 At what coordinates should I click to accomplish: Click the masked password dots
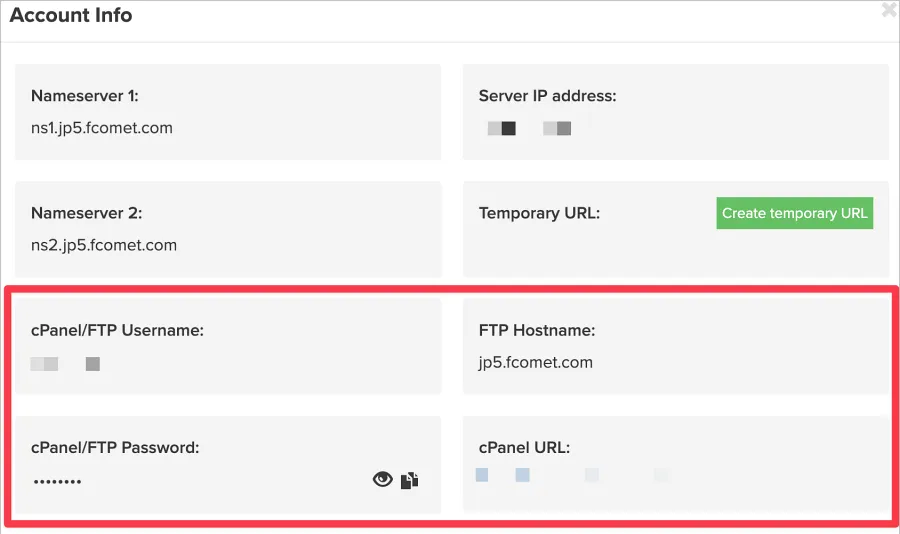pos(57,482)
